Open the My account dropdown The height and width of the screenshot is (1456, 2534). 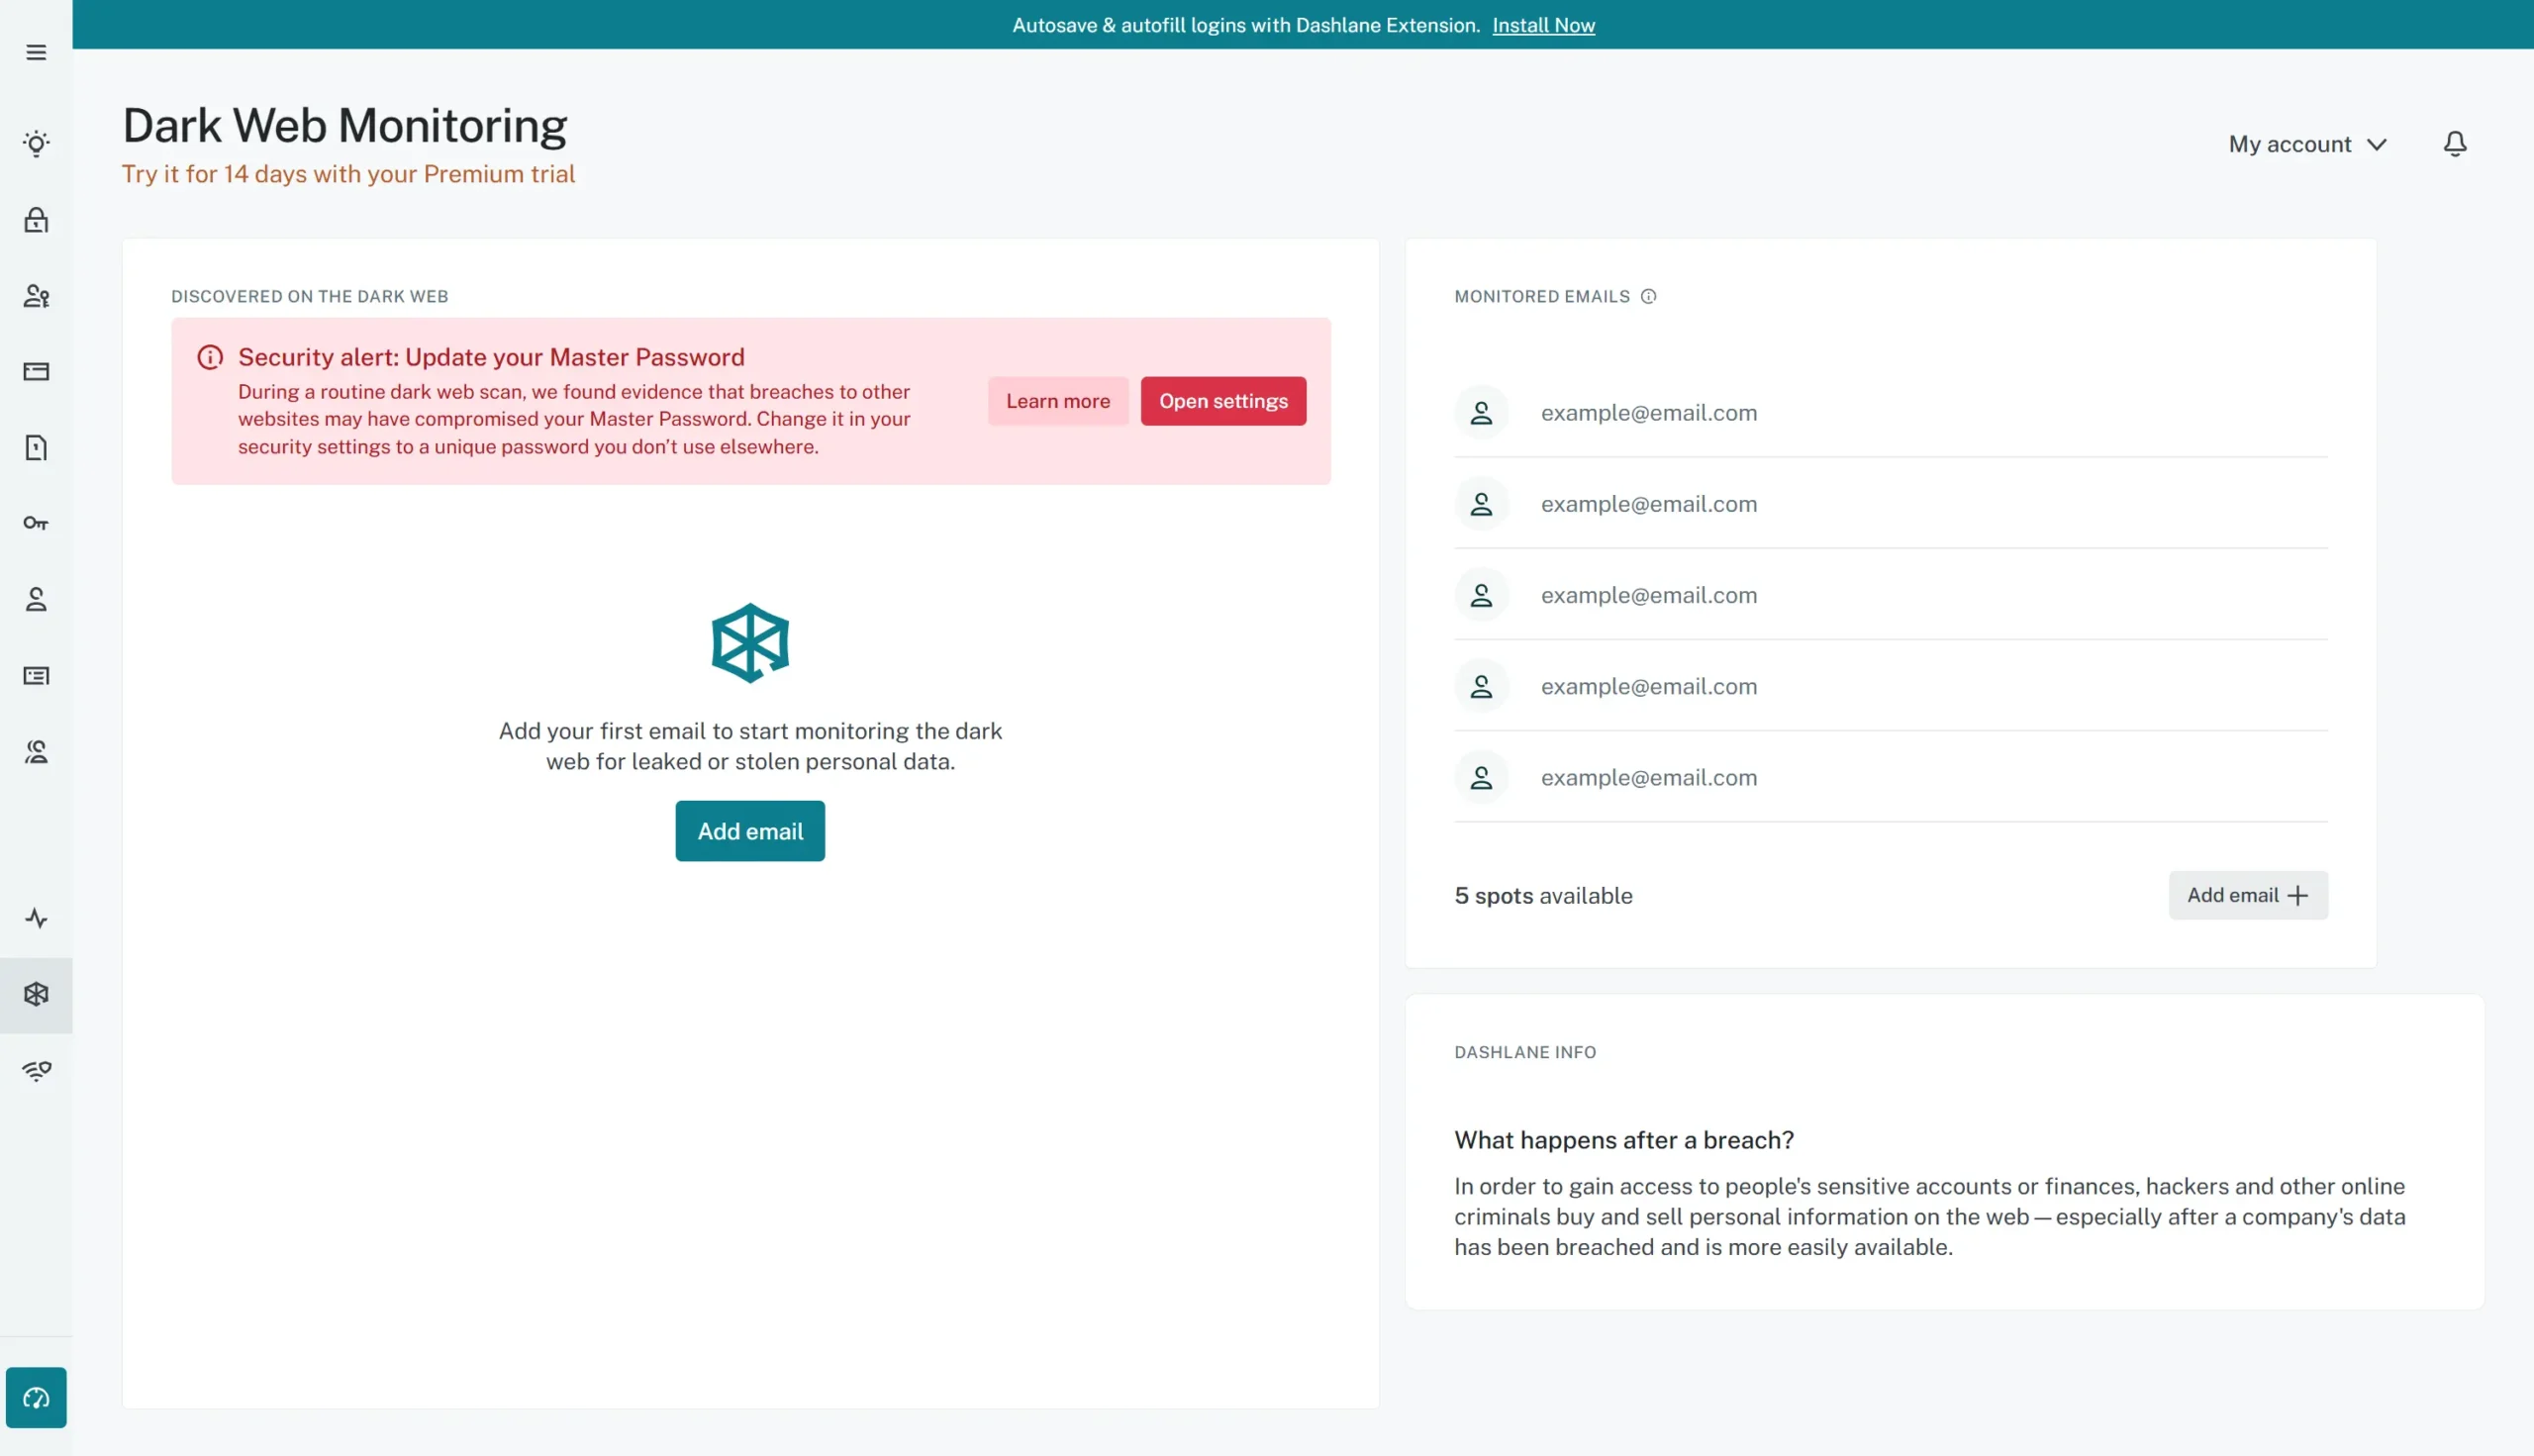tap(2307, 144)
